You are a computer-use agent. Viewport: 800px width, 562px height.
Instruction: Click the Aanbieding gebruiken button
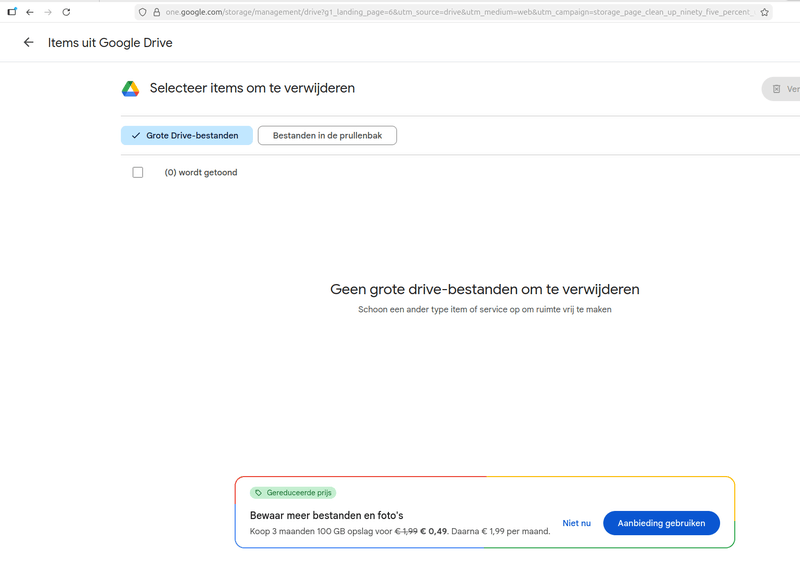pos(661,523)
